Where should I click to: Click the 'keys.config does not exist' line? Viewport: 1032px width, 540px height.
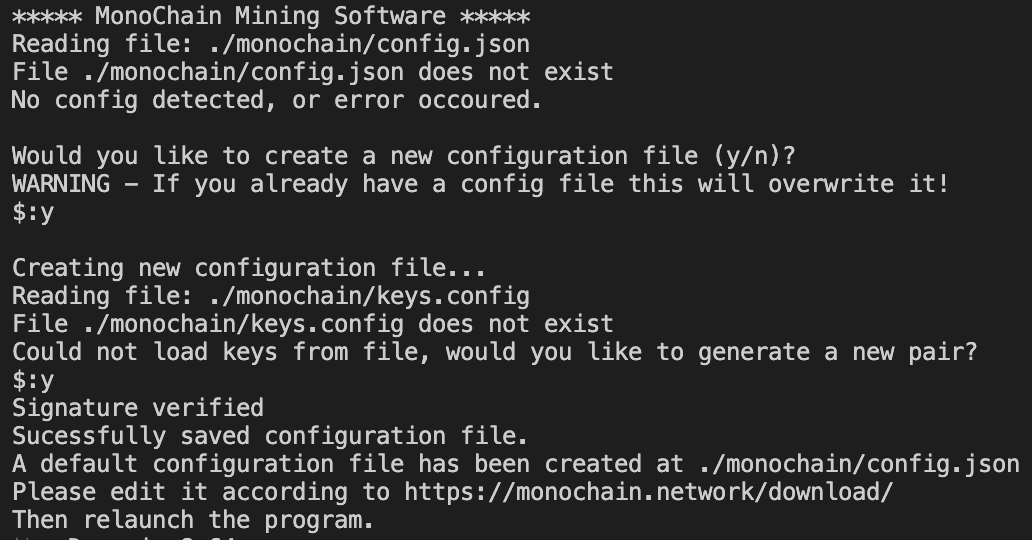(313, 324)
